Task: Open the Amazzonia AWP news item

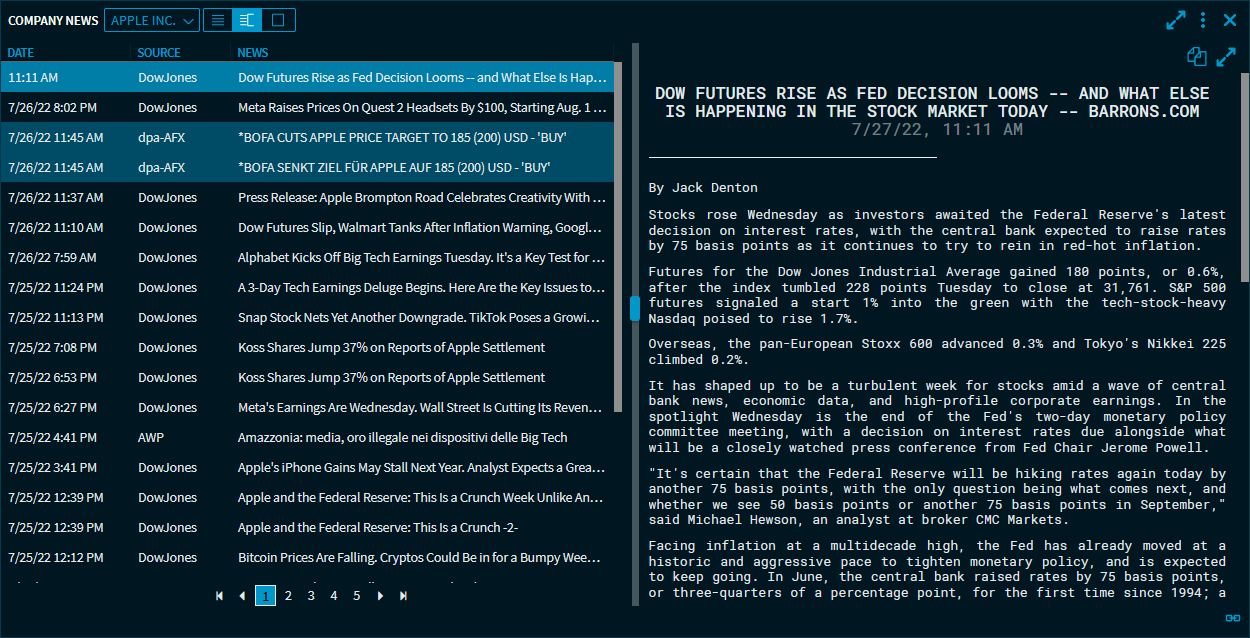Action: point(402,438)
